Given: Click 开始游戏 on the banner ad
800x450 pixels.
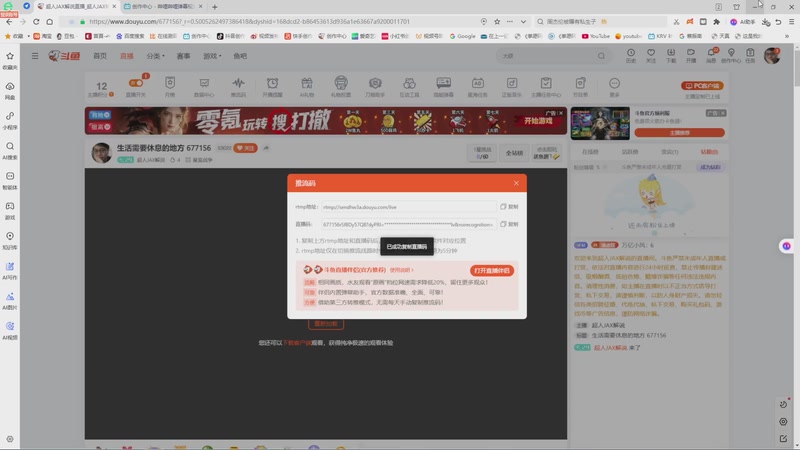Looking at the screenshot, I should [x=539, y=121].
